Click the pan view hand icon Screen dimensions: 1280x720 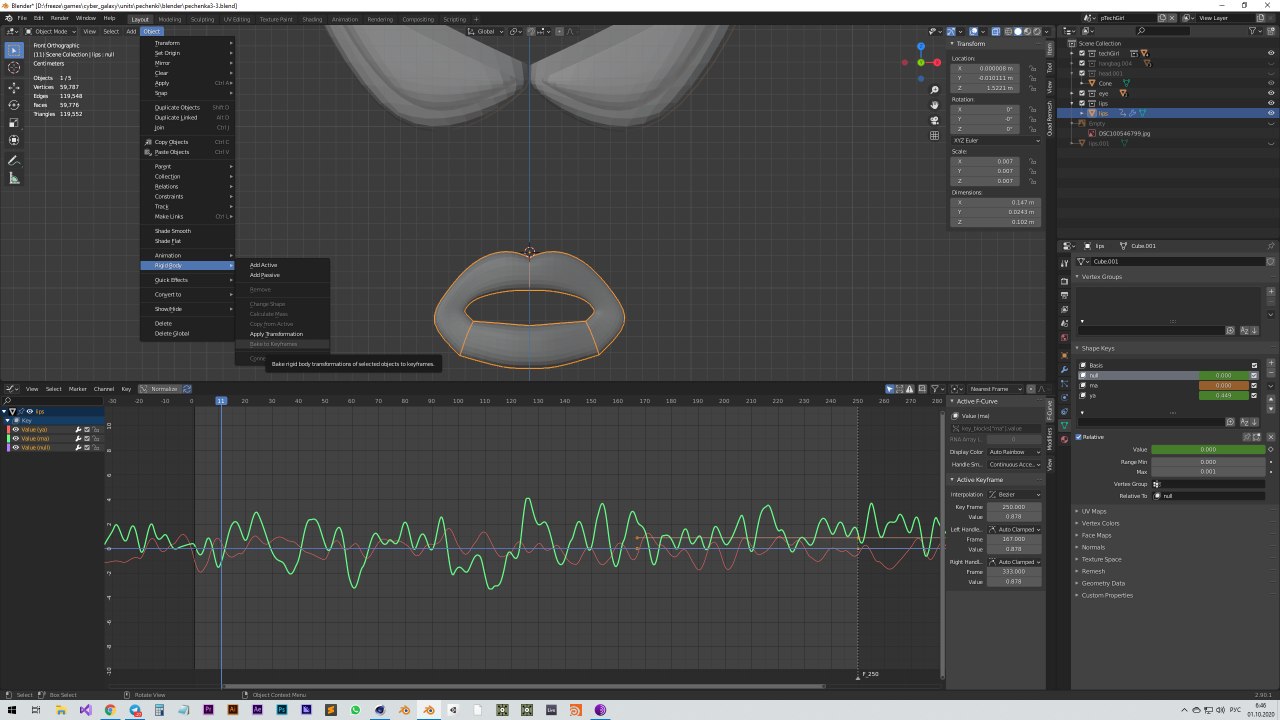(x=934, y=105)
